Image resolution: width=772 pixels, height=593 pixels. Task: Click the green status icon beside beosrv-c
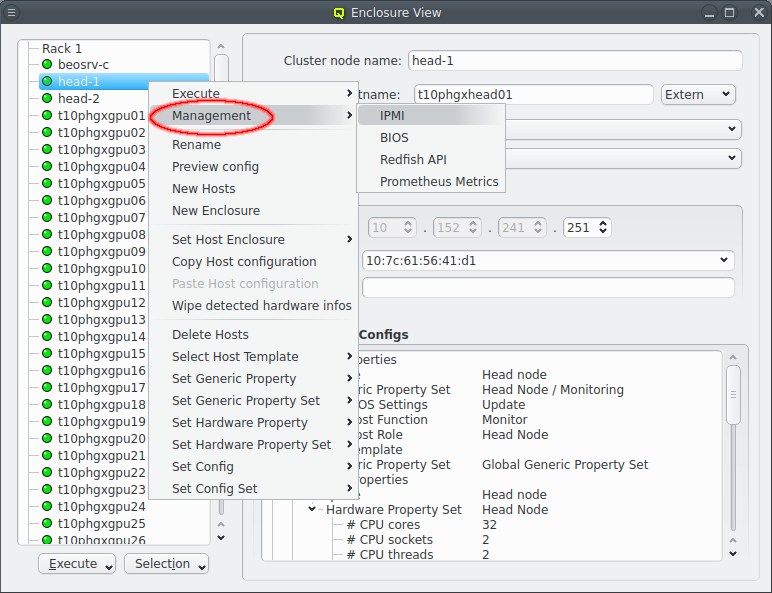(x=47, y=65)
